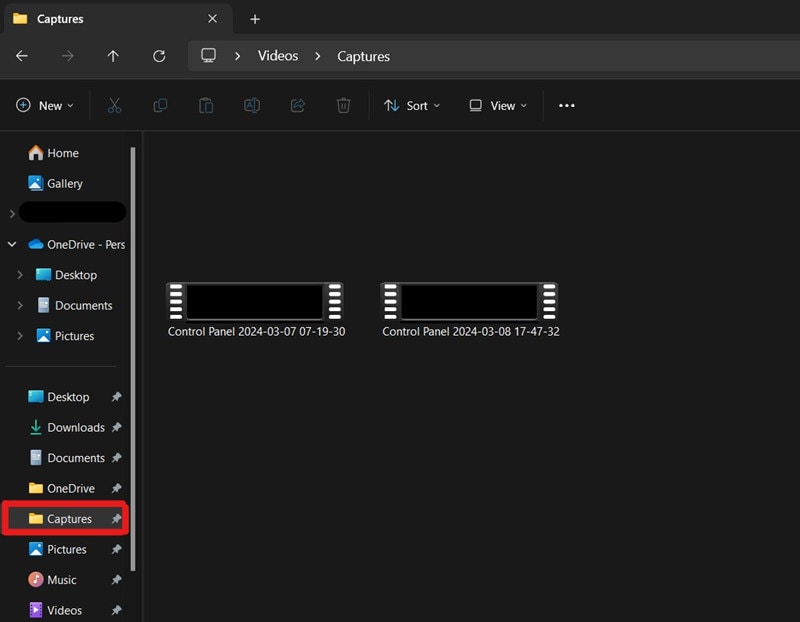This screenshot has height=622, width=800.
Task: Collapse the OneDrive - Pers tree entry
Action: pyautogui.click(x=11, y=244)
